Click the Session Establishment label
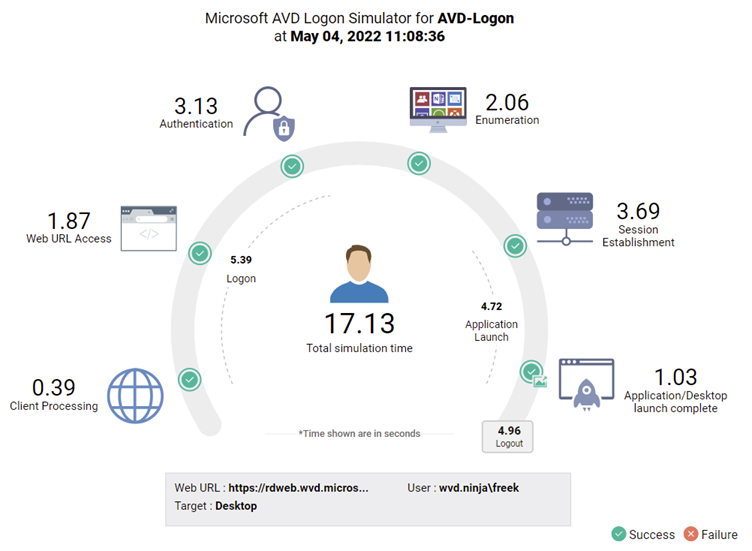The width and height of the screenshot is (752, 551). [x=638, y=236]
